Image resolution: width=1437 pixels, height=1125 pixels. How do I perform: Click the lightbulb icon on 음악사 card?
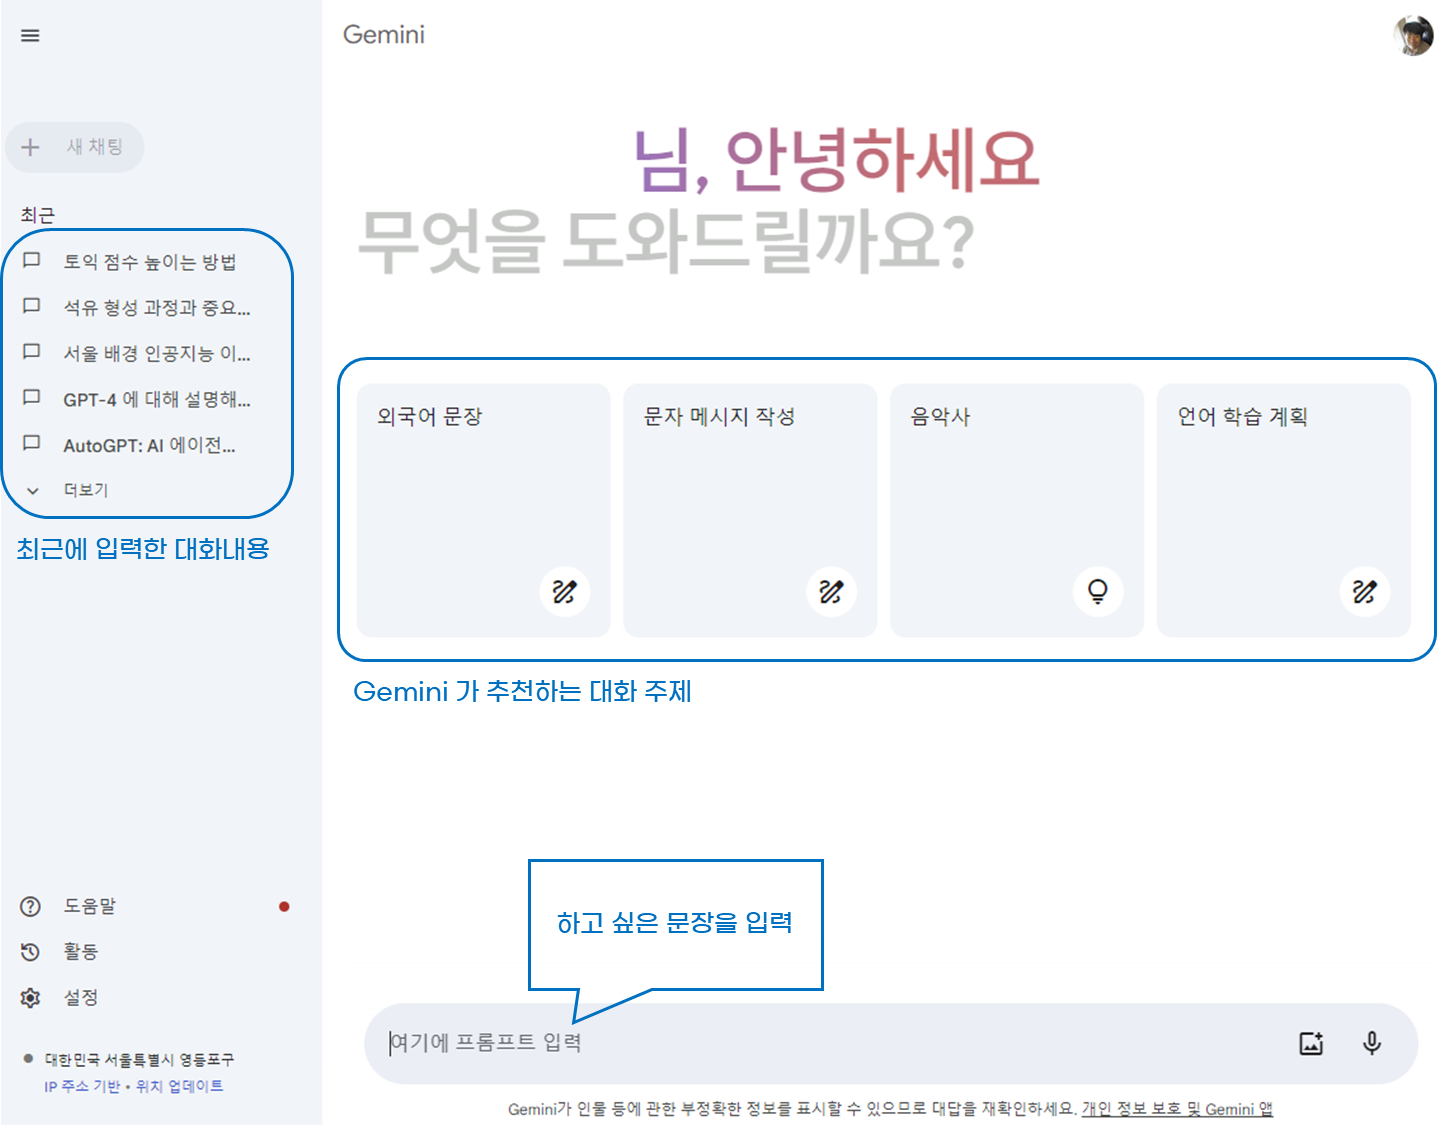[1098, 592]
